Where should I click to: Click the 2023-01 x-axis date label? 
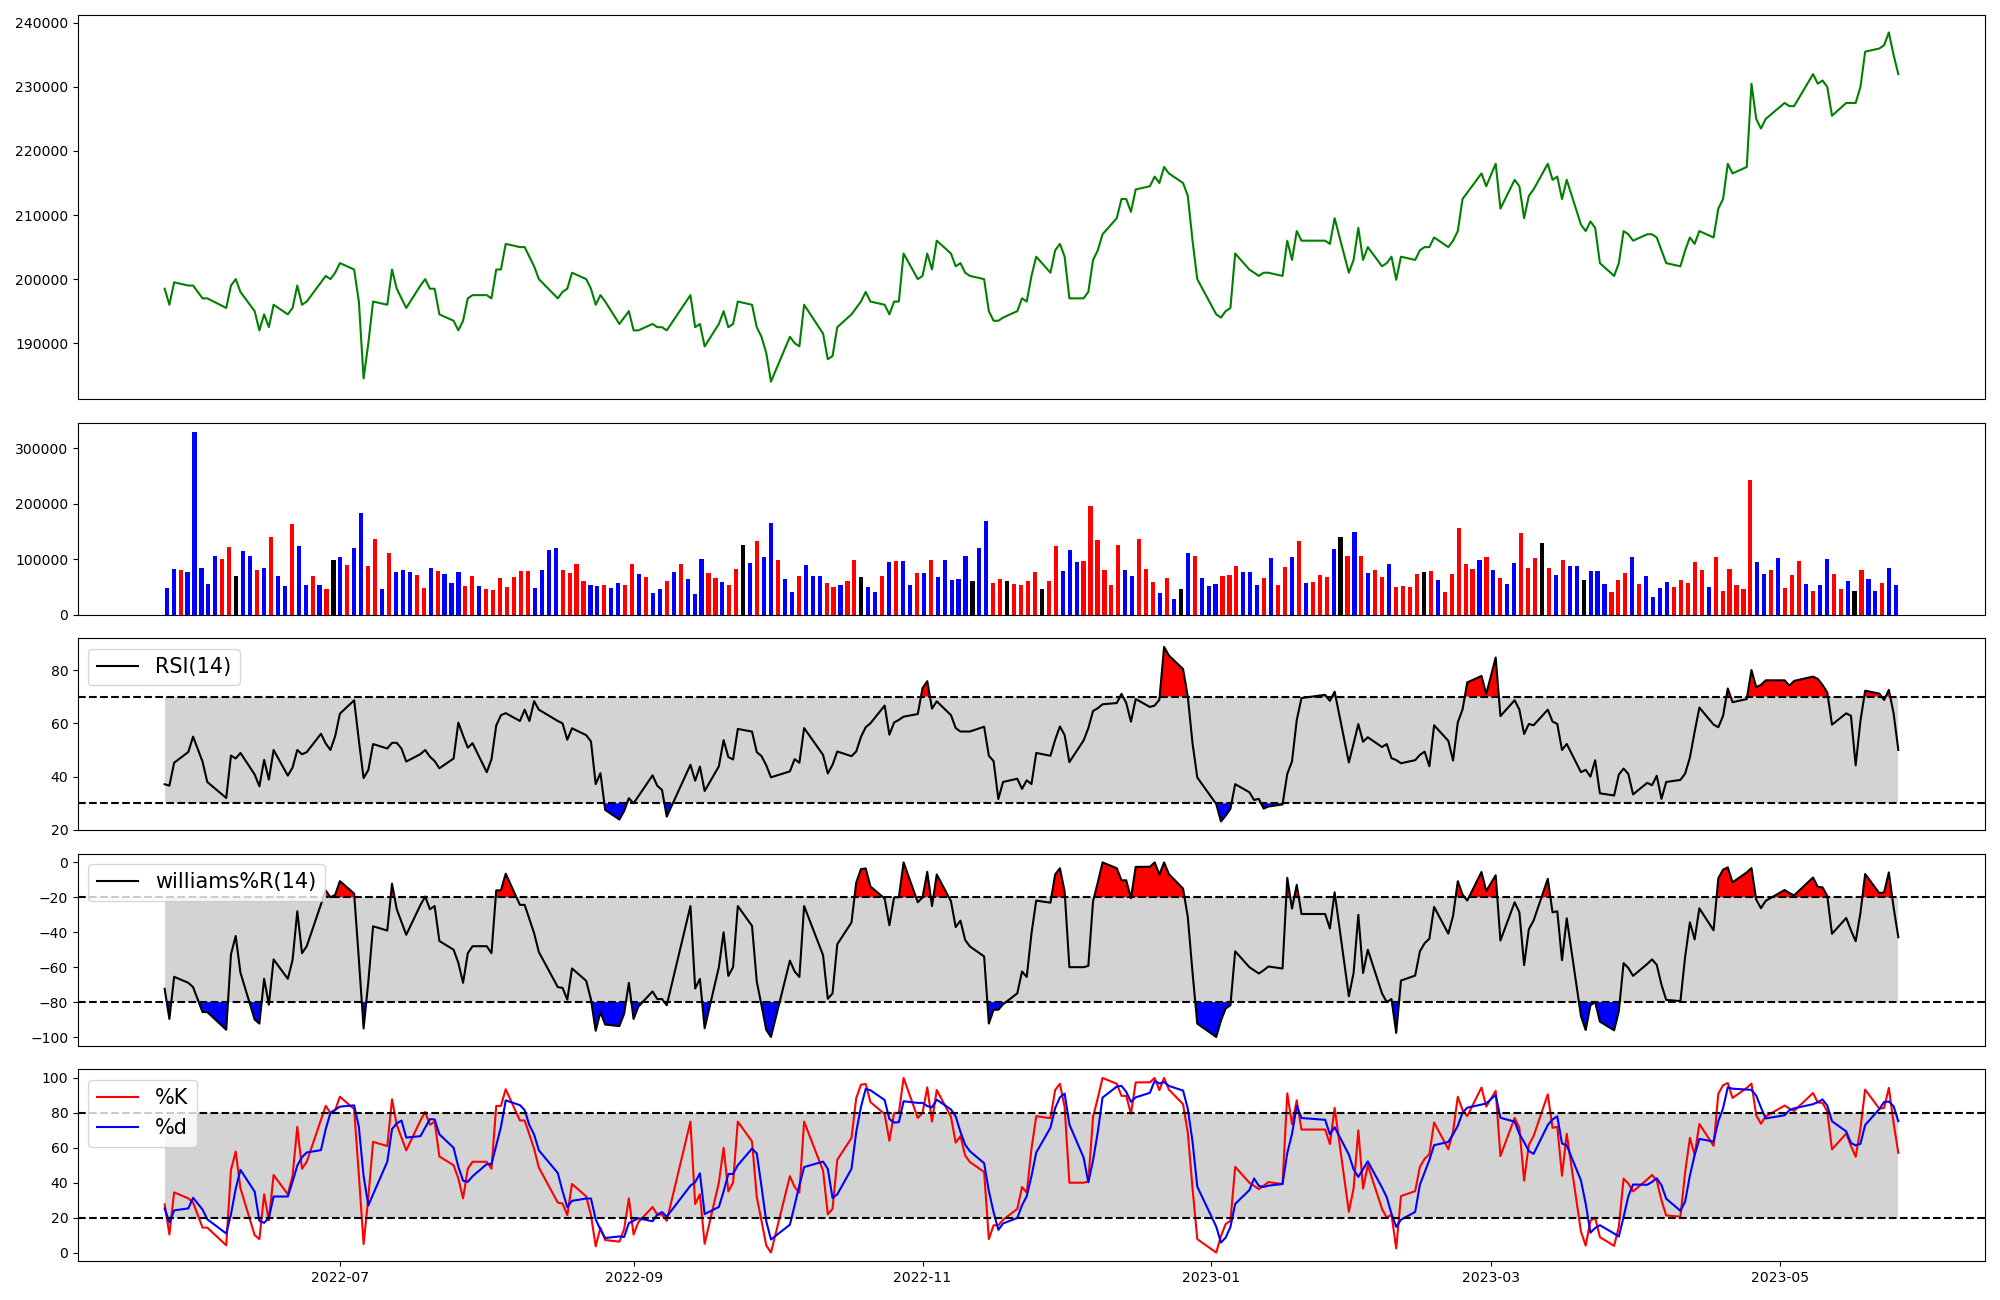1211,1277
